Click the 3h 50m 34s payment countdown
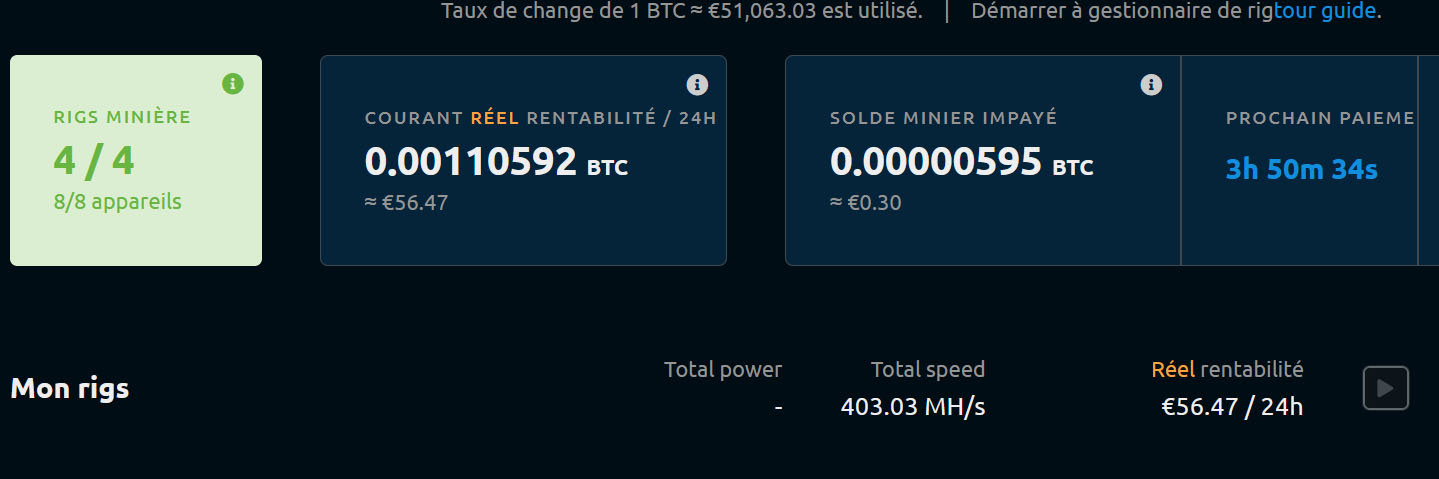1439x479 pixels. pos(1301,169)
